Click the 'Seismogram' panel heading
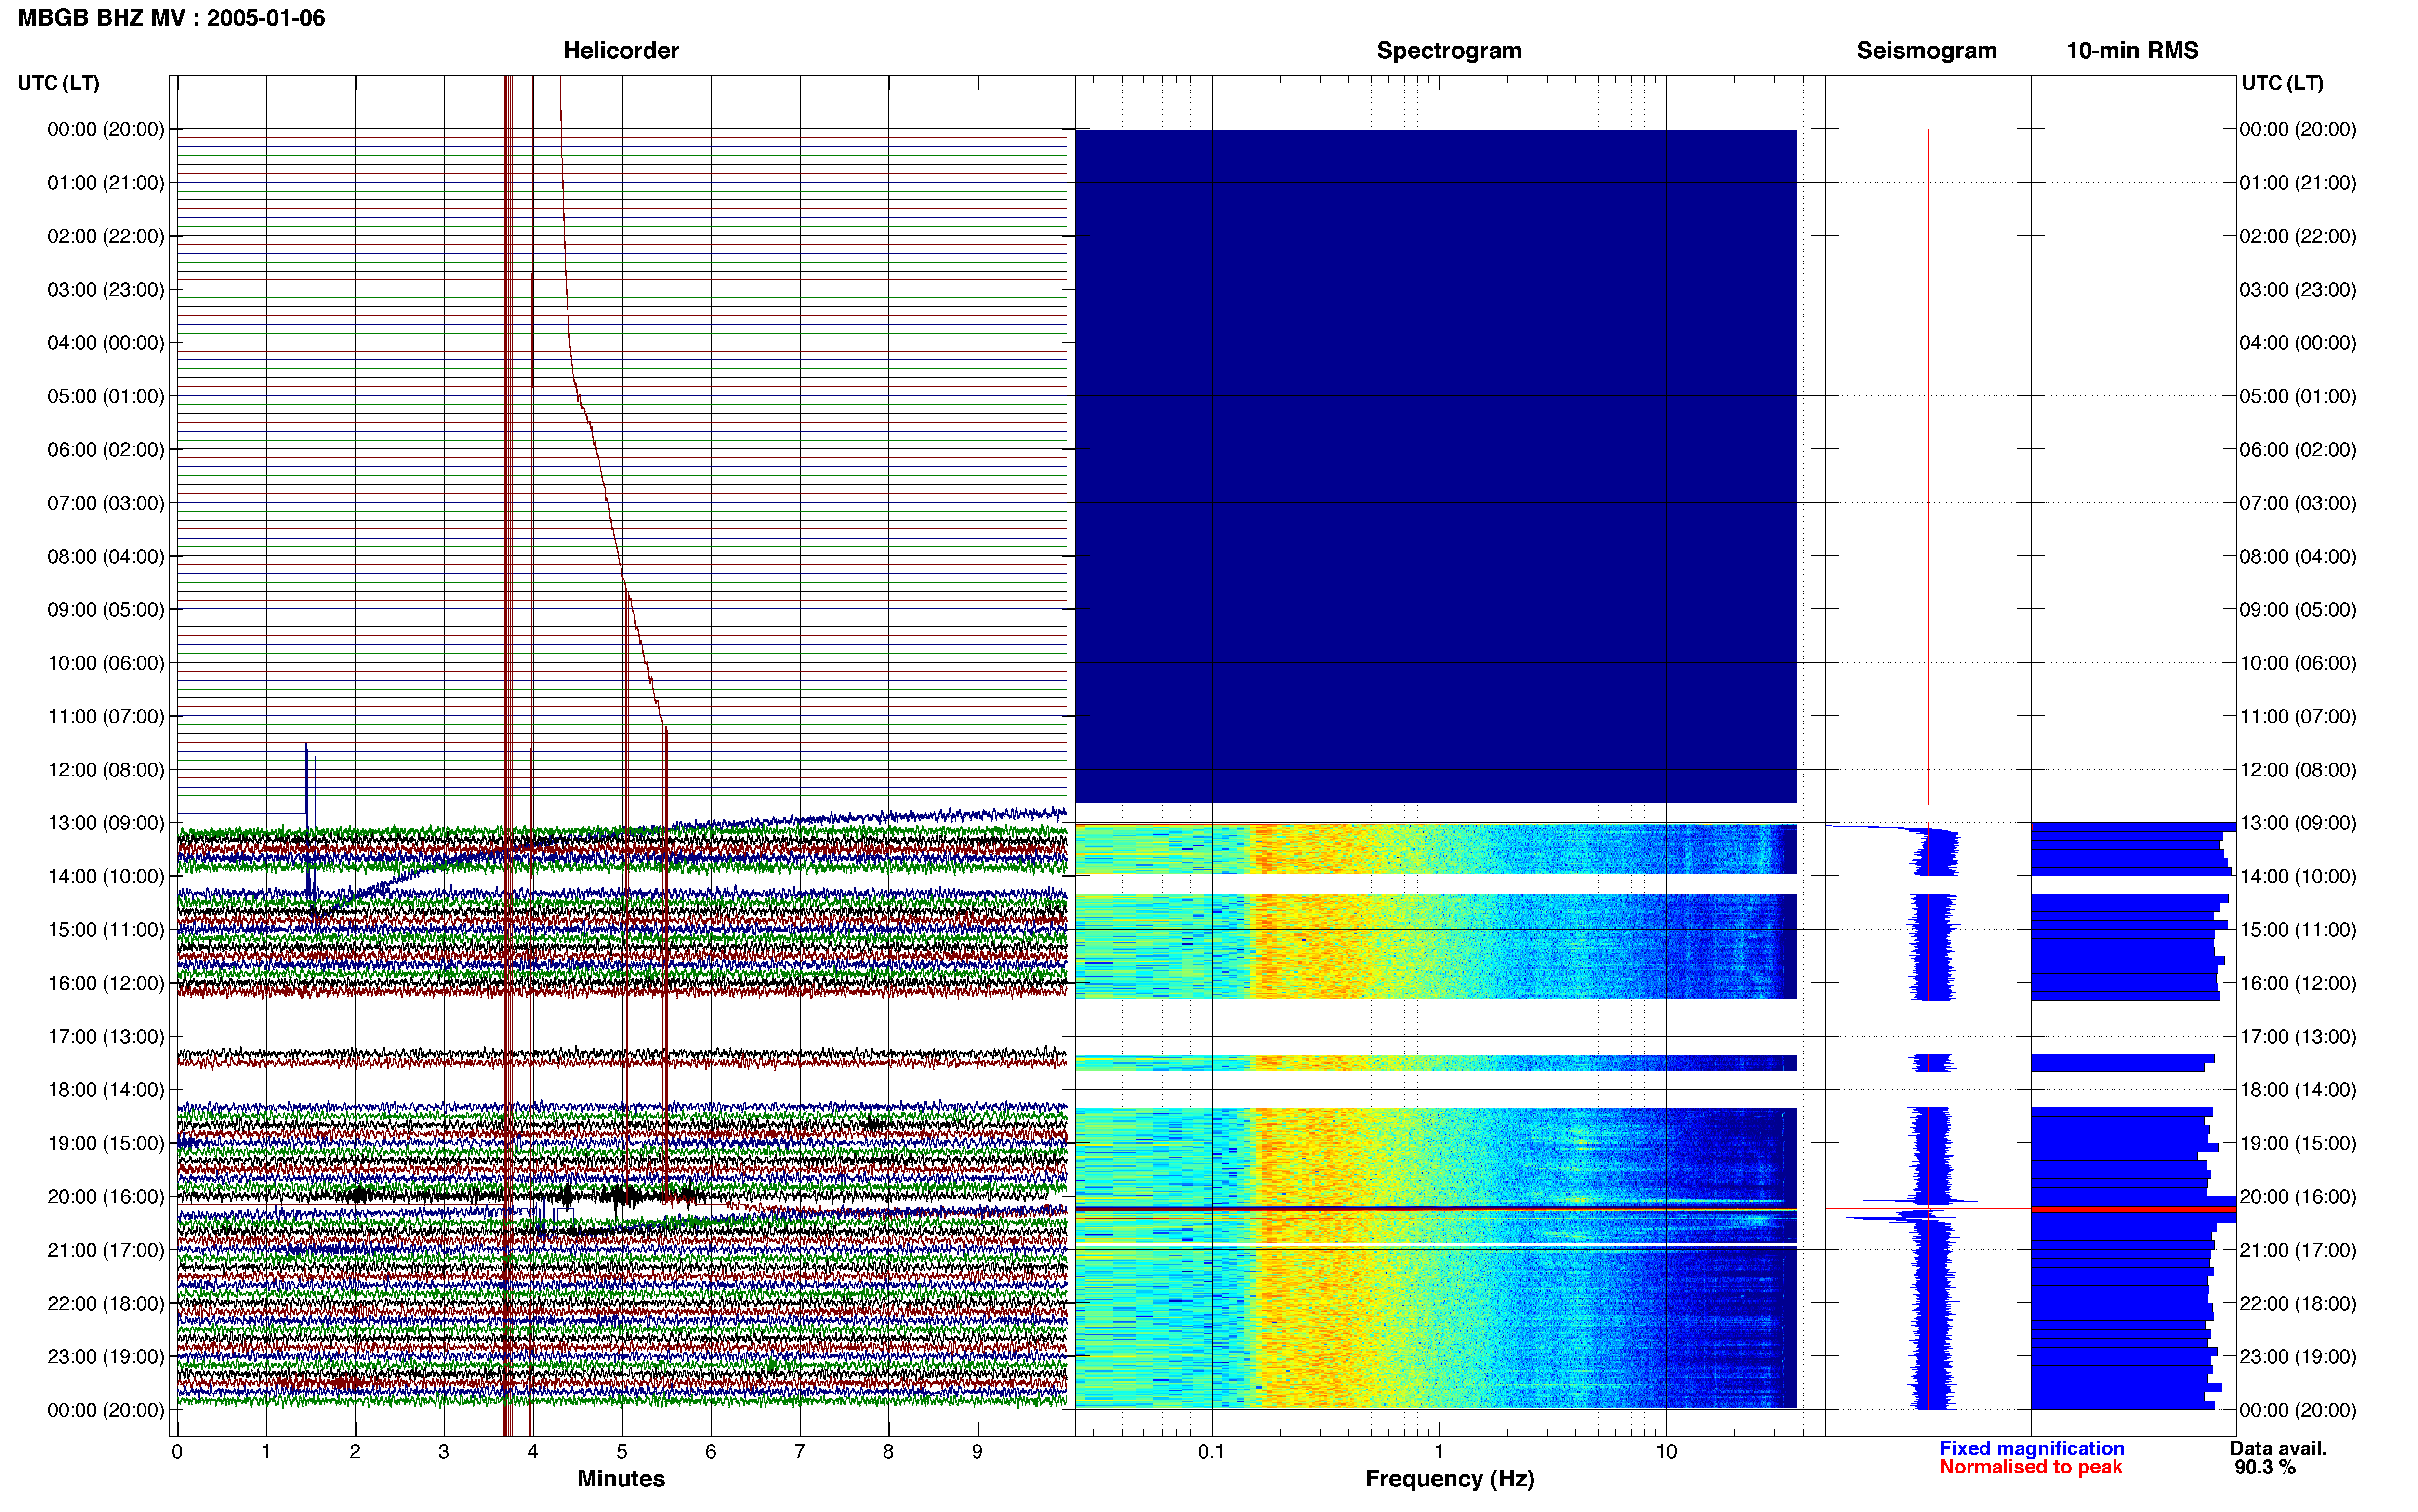The height and width of the screenshot is (1512, 2418). (1926, 50)
